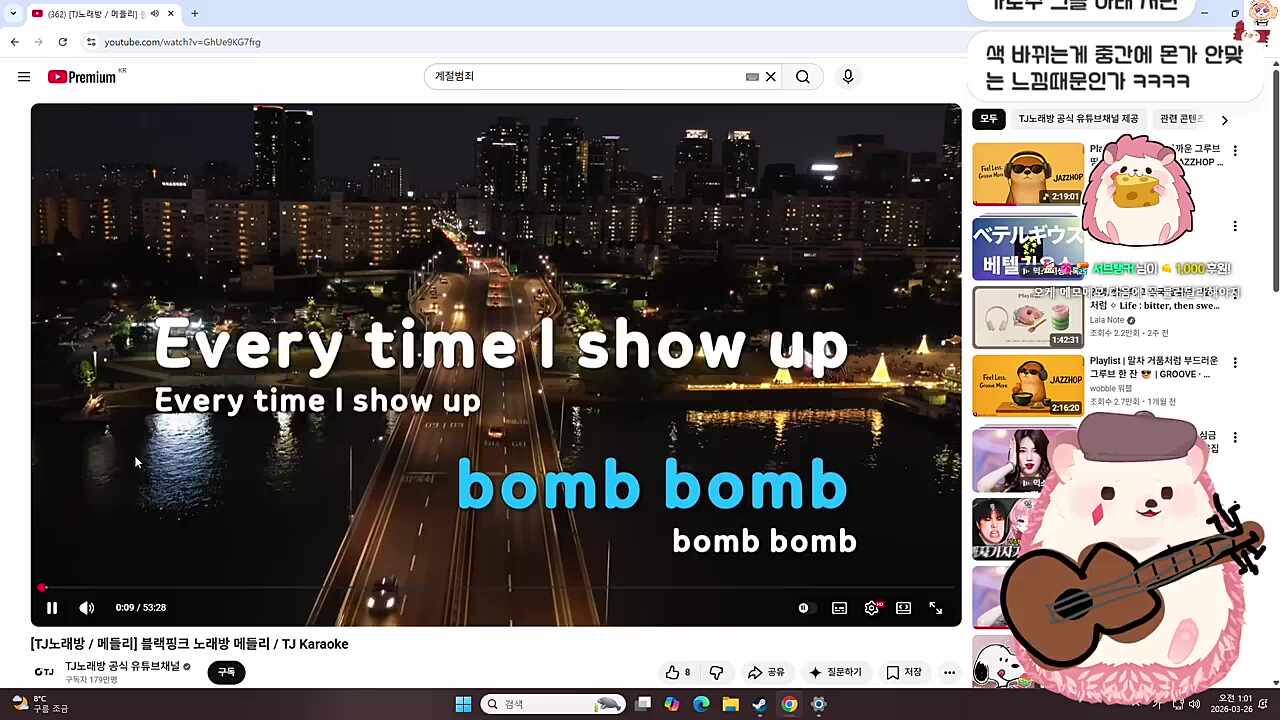Screen dimensions: 1280x720
Task: Subscribe with the 구독 button
Action: click(x=226, y=672)
